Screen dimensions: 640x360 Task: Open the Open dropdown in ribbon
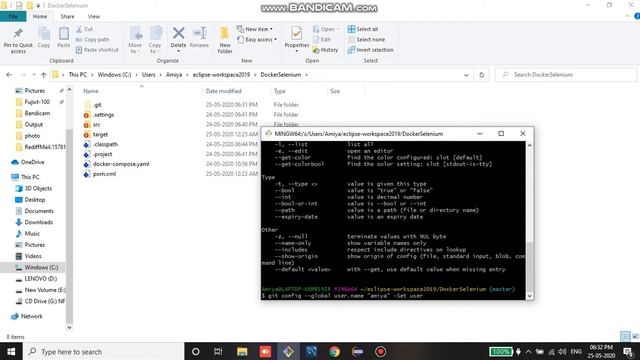326,29
